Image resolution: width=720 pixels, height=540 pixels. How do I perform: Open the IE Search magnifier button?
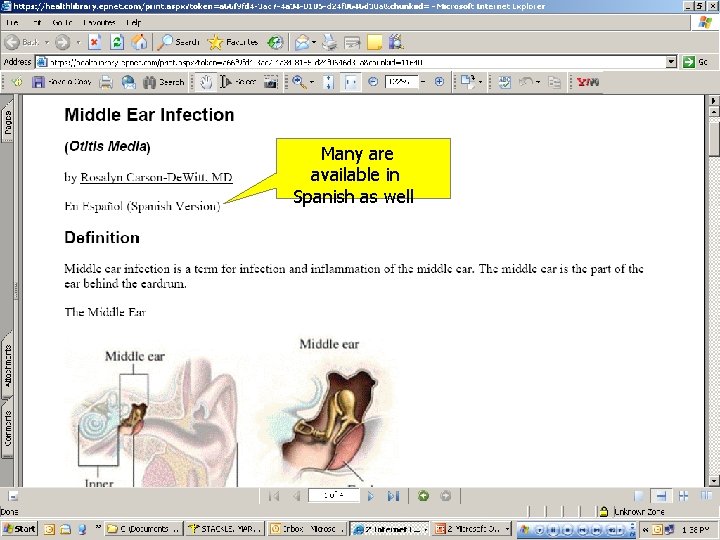pyautogui.click(x=178, y=42)
